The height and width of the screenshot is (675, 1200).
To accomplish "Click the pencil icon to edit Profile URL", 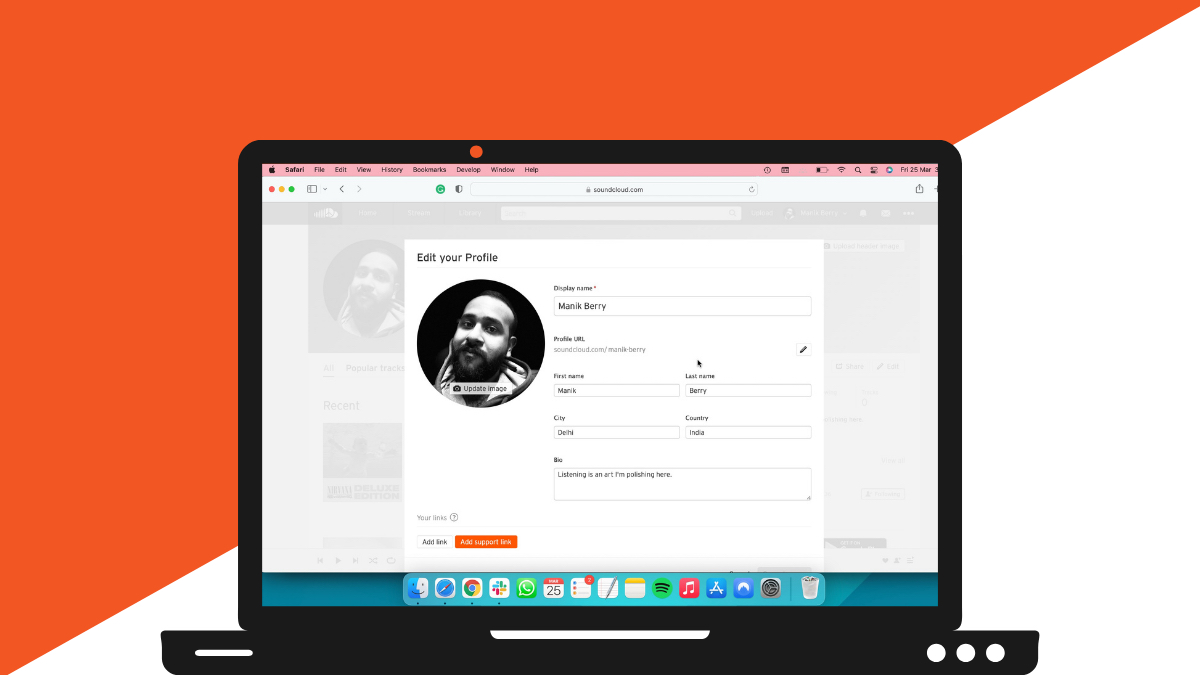I will tap(803, 349).
